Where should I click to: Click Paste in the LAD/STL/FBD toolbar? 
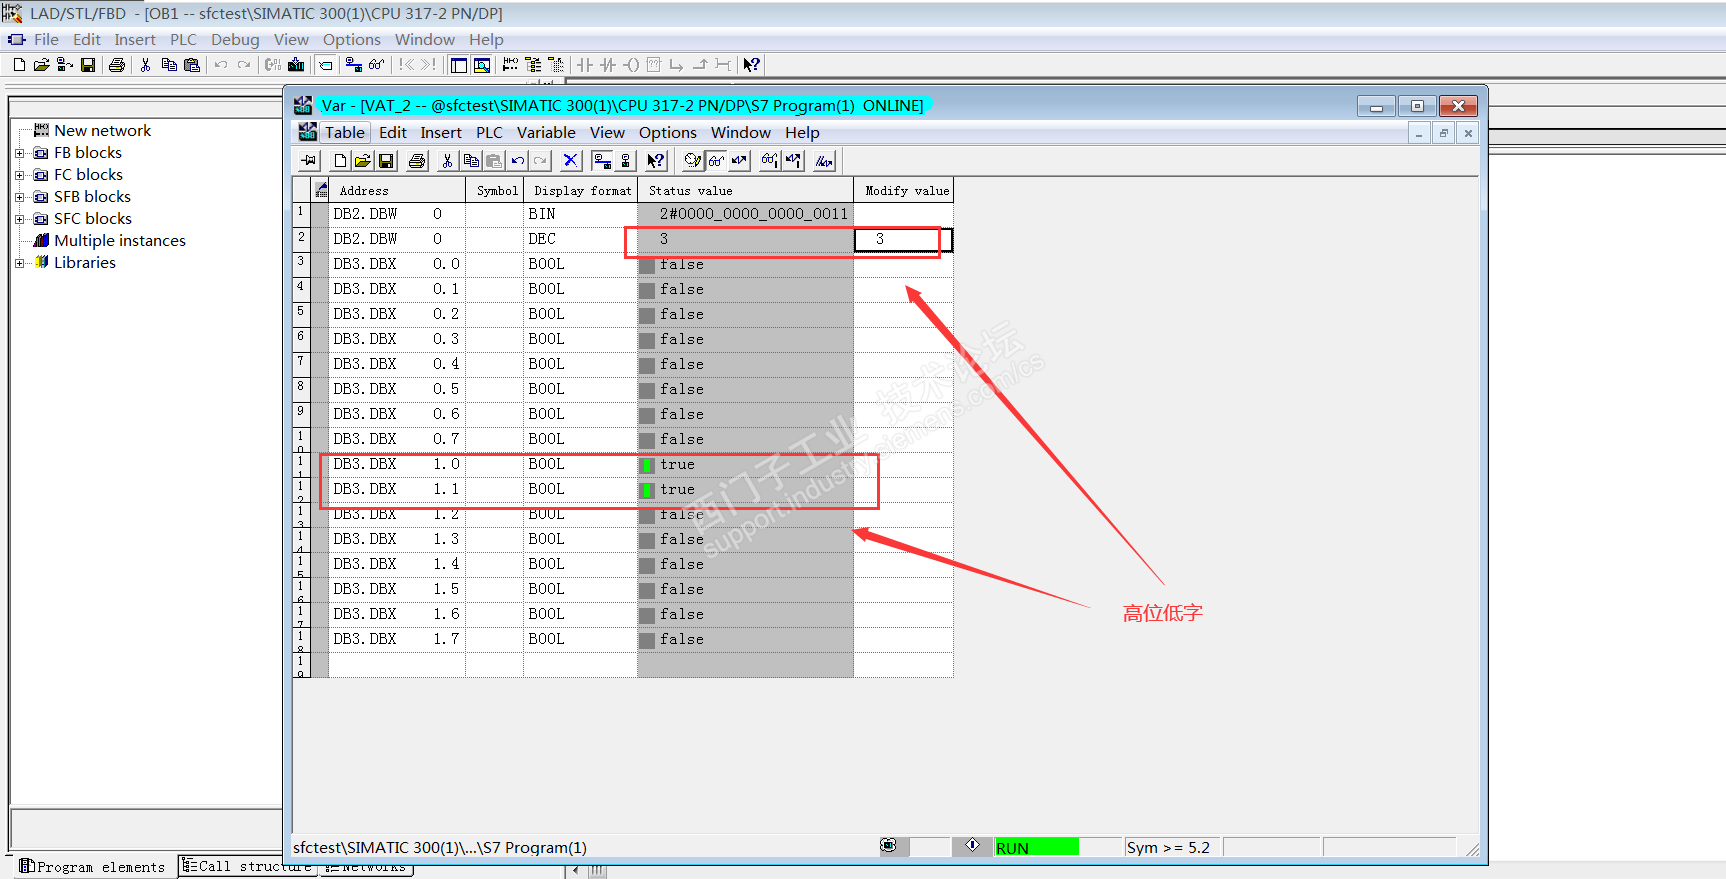pyautogui.click(x=192, y=65)
